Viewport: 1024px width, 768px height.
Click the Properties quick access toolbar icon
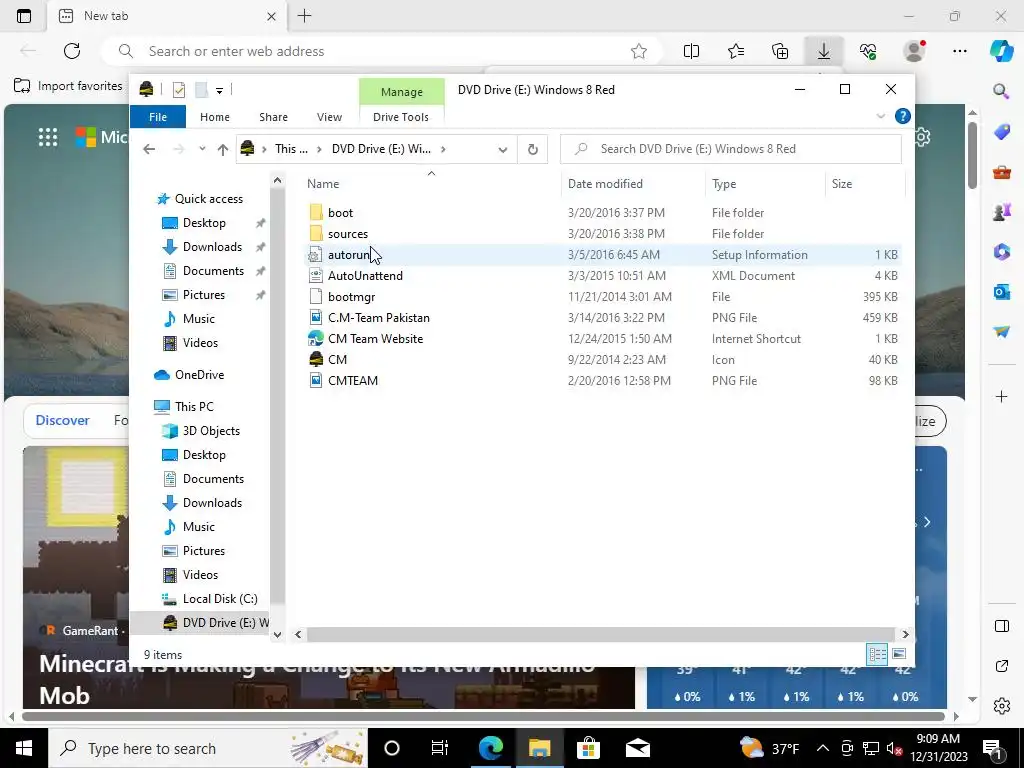[178, 90]
